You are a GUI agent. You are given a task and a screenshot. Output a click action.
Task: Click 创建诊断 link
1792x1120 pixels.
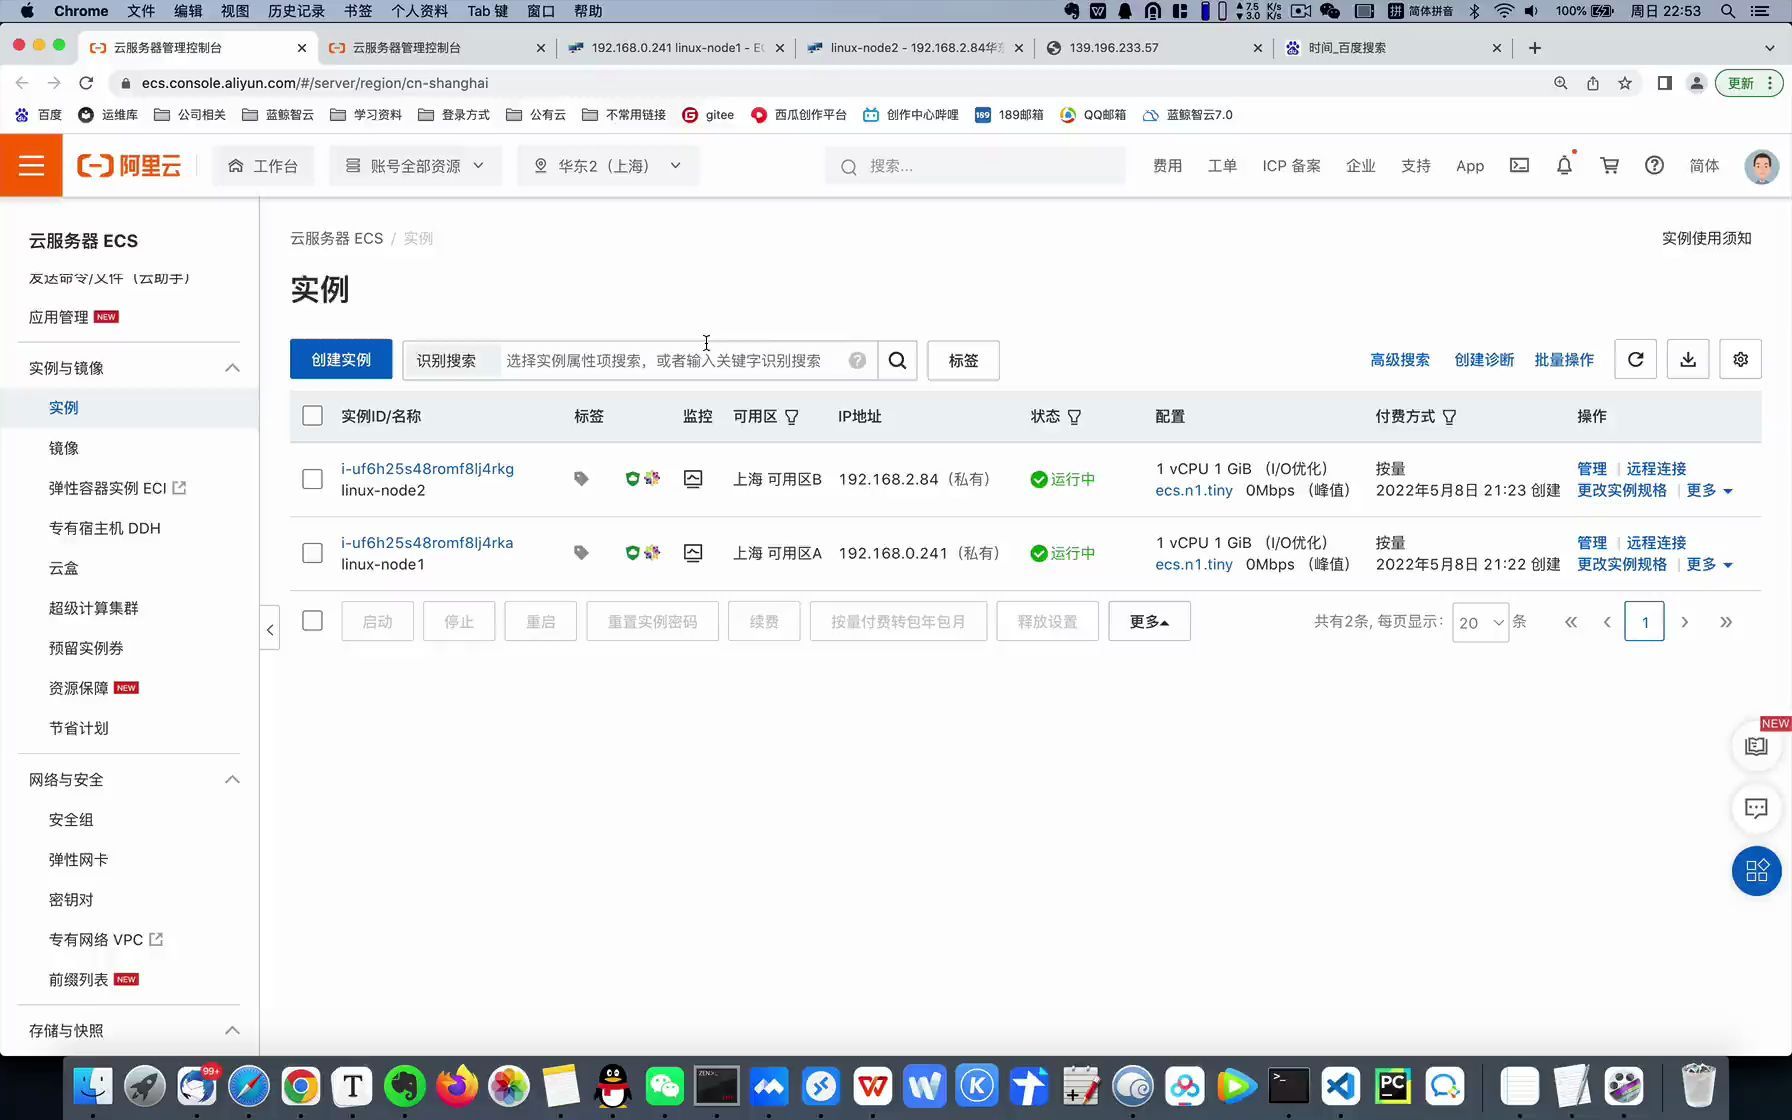tap(1484, 360)
